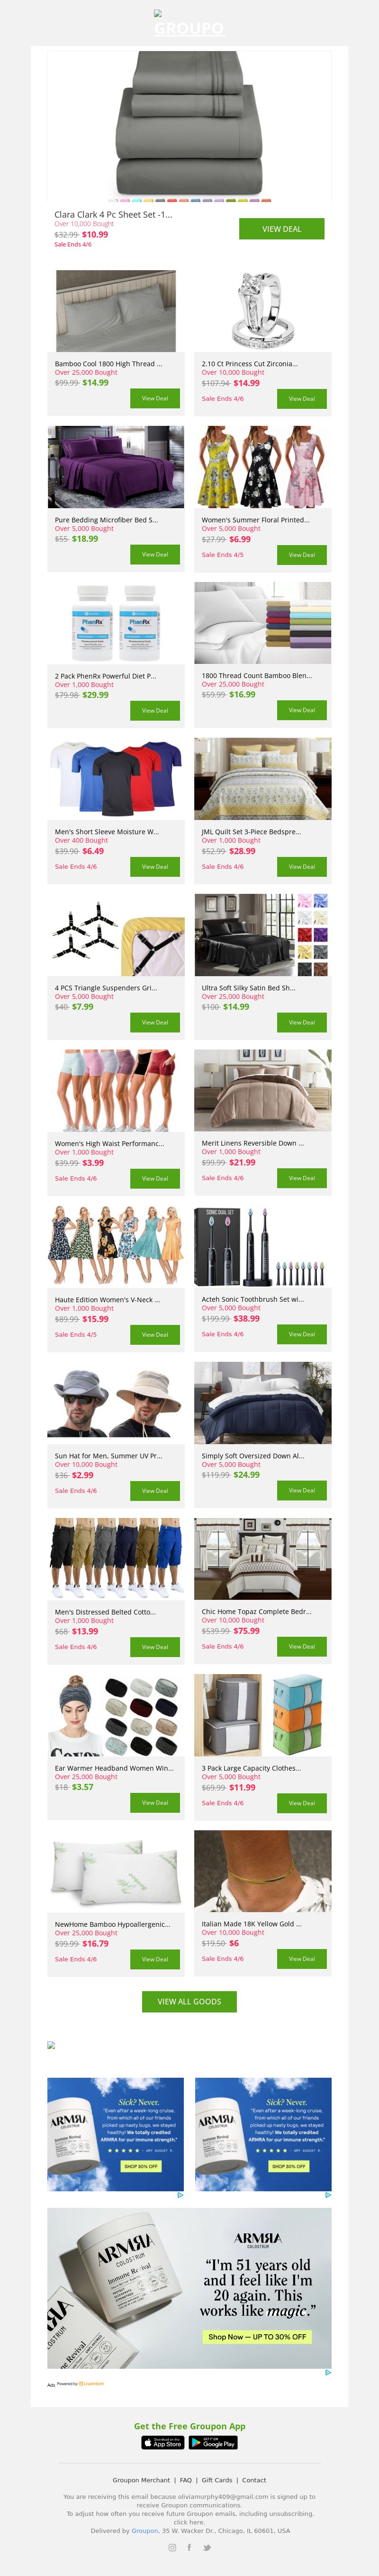Click the PhenRx diet pills product image
The width and height of the screenshot is (379, 2576).
116,622
